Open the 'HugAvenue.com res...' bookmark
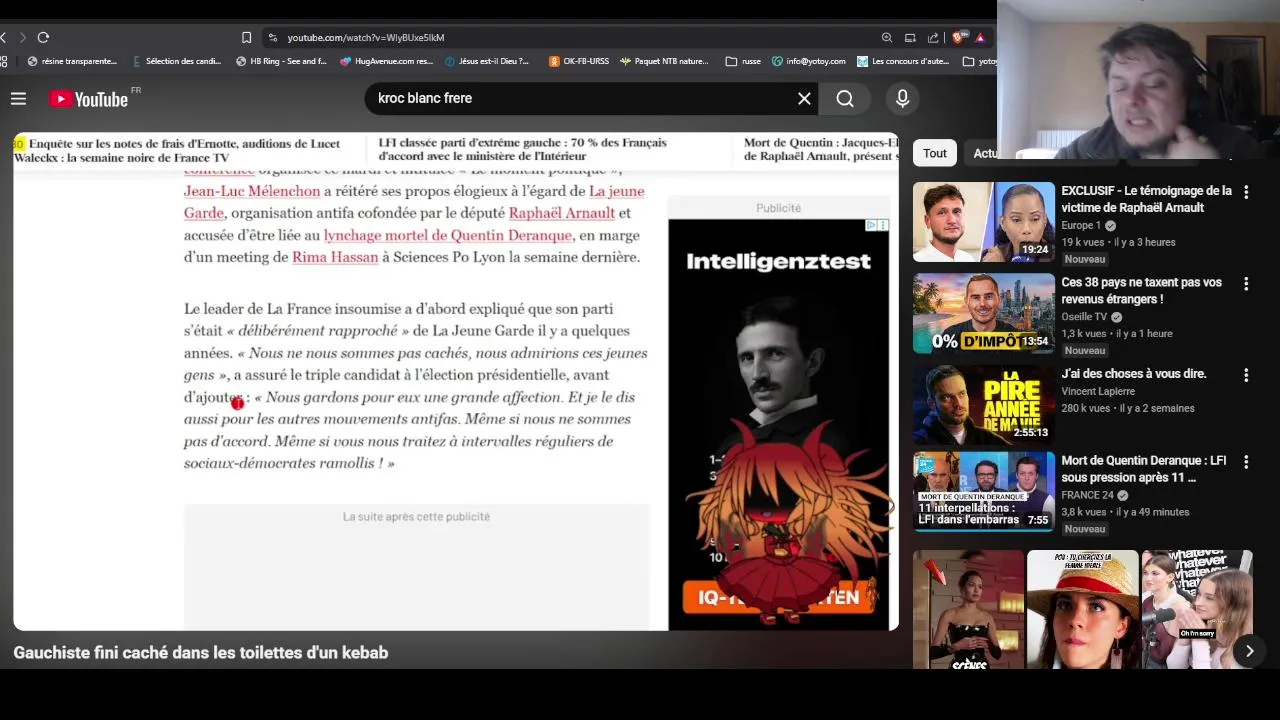Screen dimensions: 1280x720 point(386,61)
